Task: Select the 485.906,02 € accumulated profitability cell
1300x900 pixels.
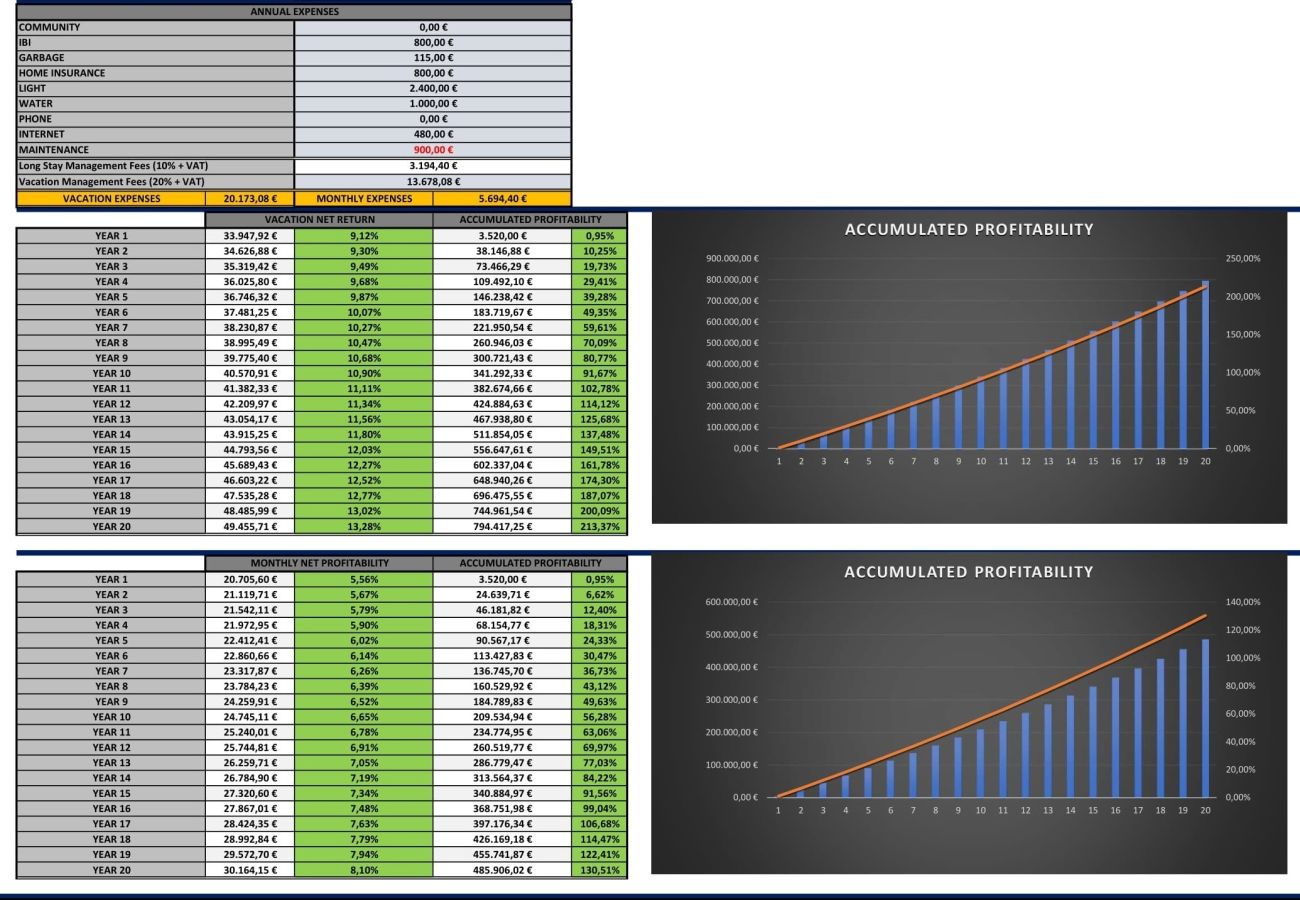Action: (x=502, y=870)
